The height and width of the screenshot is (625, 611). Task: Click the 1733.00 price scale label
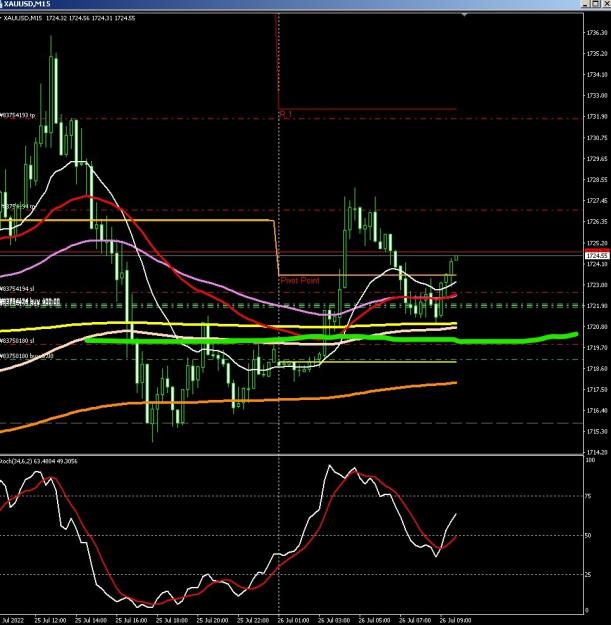597,95
